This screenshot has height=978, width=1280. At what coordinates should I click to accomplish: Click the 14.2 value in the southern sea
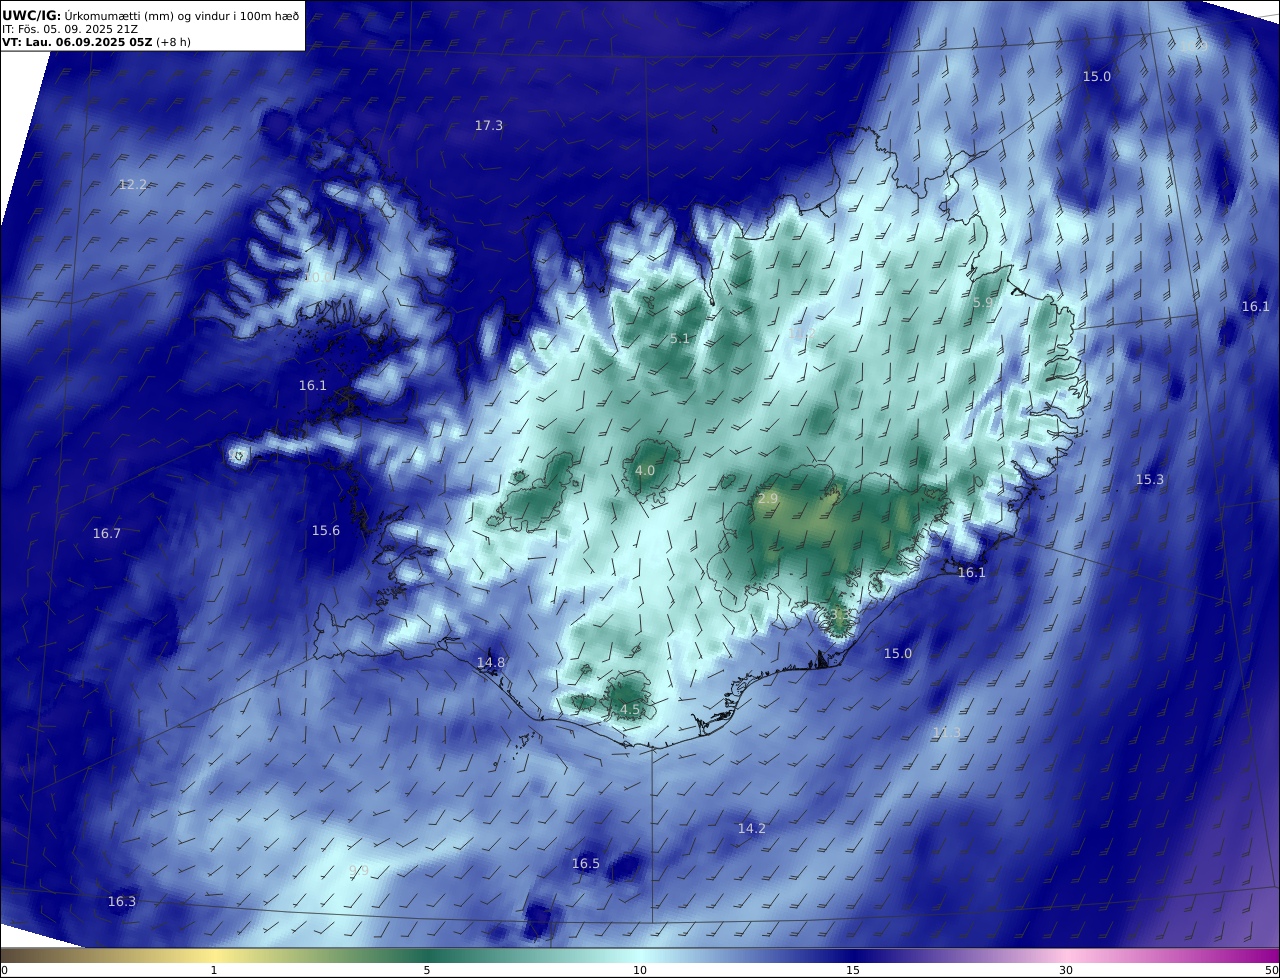(x=752, y=828)
